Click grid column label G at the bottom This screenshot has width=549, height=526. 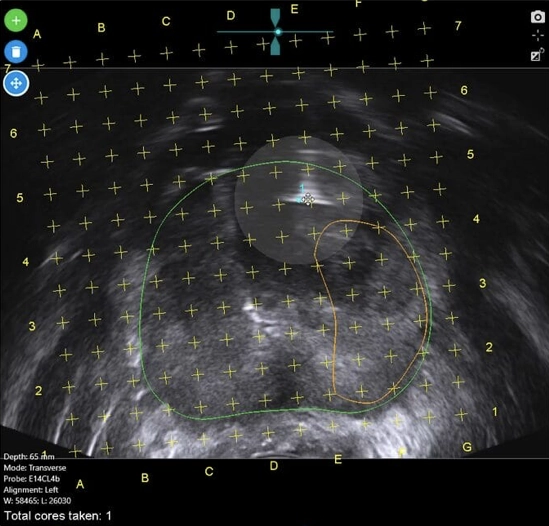click(467, 447)
